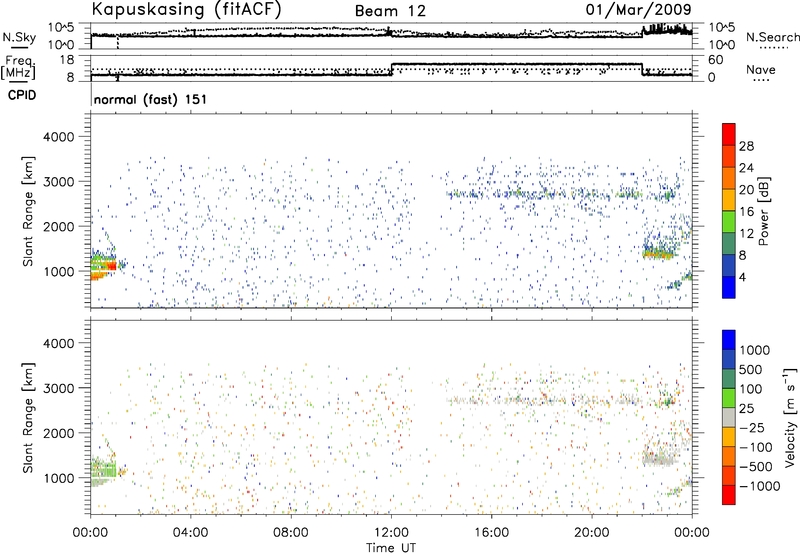Click the Power [dB] colorbar label

point(763,211)
